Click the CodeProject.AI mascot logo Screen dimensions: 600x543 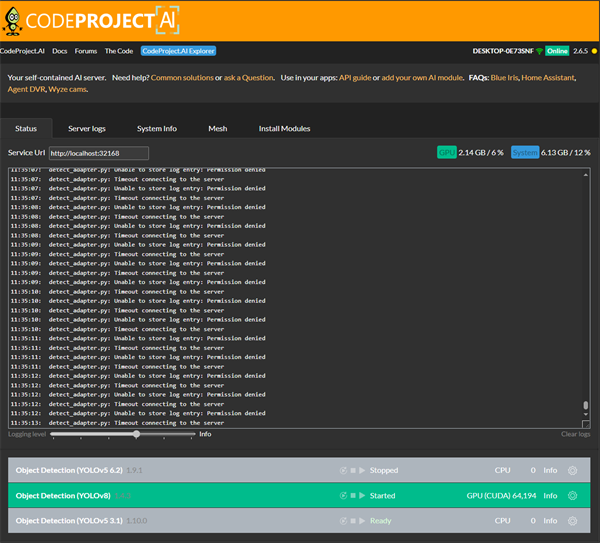tap(12, 21)
